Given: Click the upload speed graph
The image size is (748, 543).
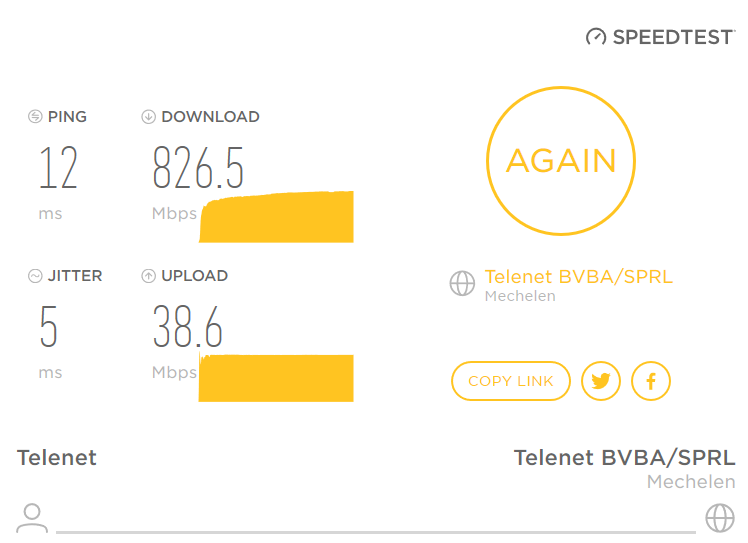Looking at the screenshot, I should (277, 377).
